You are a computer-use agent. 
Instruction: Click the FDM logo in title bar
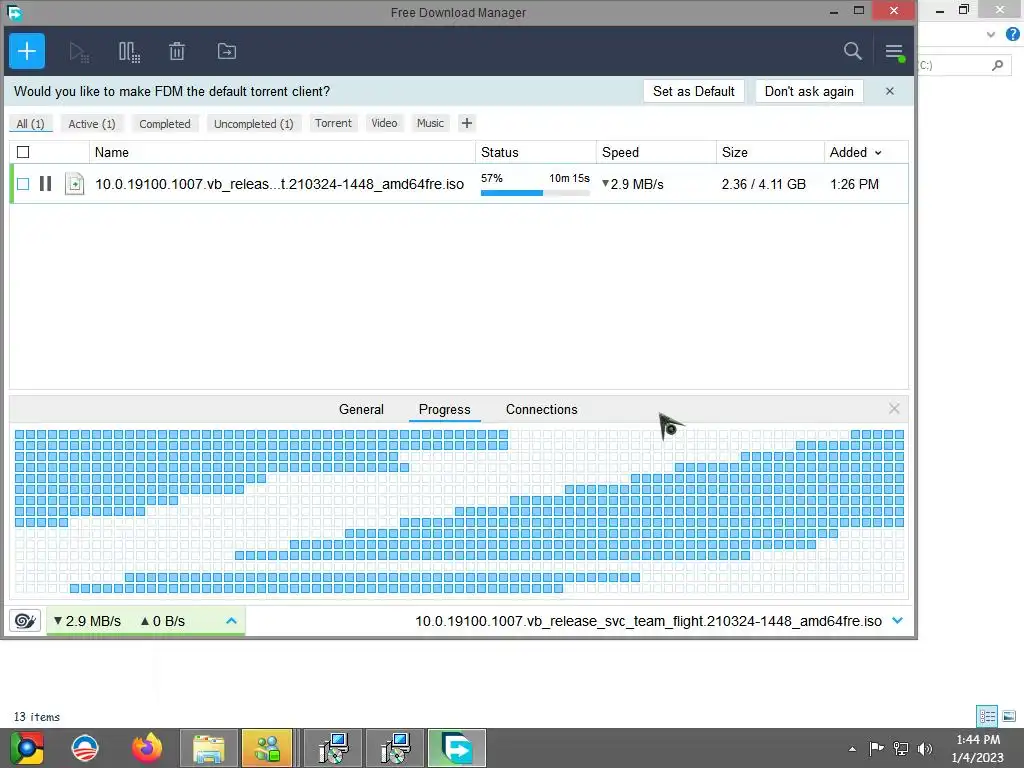click(14, 12)
